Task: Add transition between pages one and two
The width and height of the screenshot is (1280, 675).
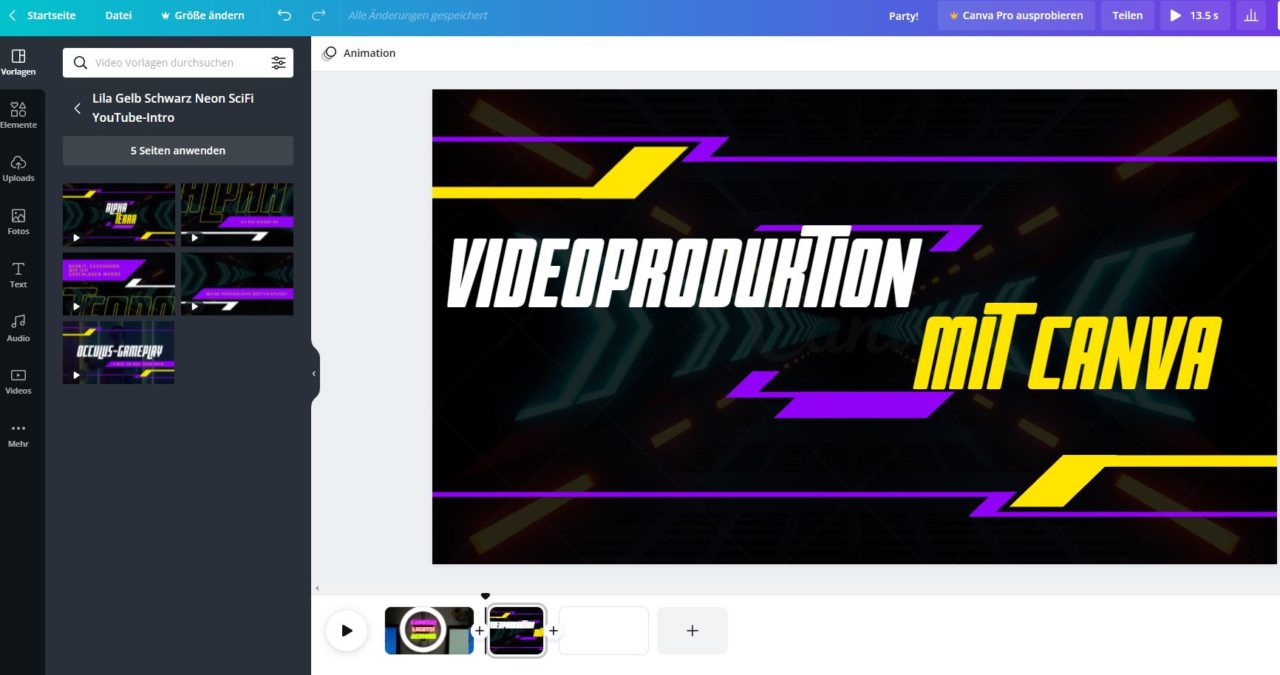Action: (x=479, y=631)
